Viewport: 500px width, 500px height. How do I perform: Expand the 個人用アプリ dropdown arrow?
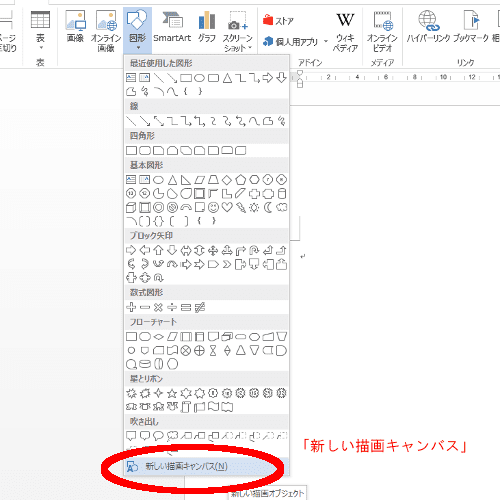(x=326, y=41)
